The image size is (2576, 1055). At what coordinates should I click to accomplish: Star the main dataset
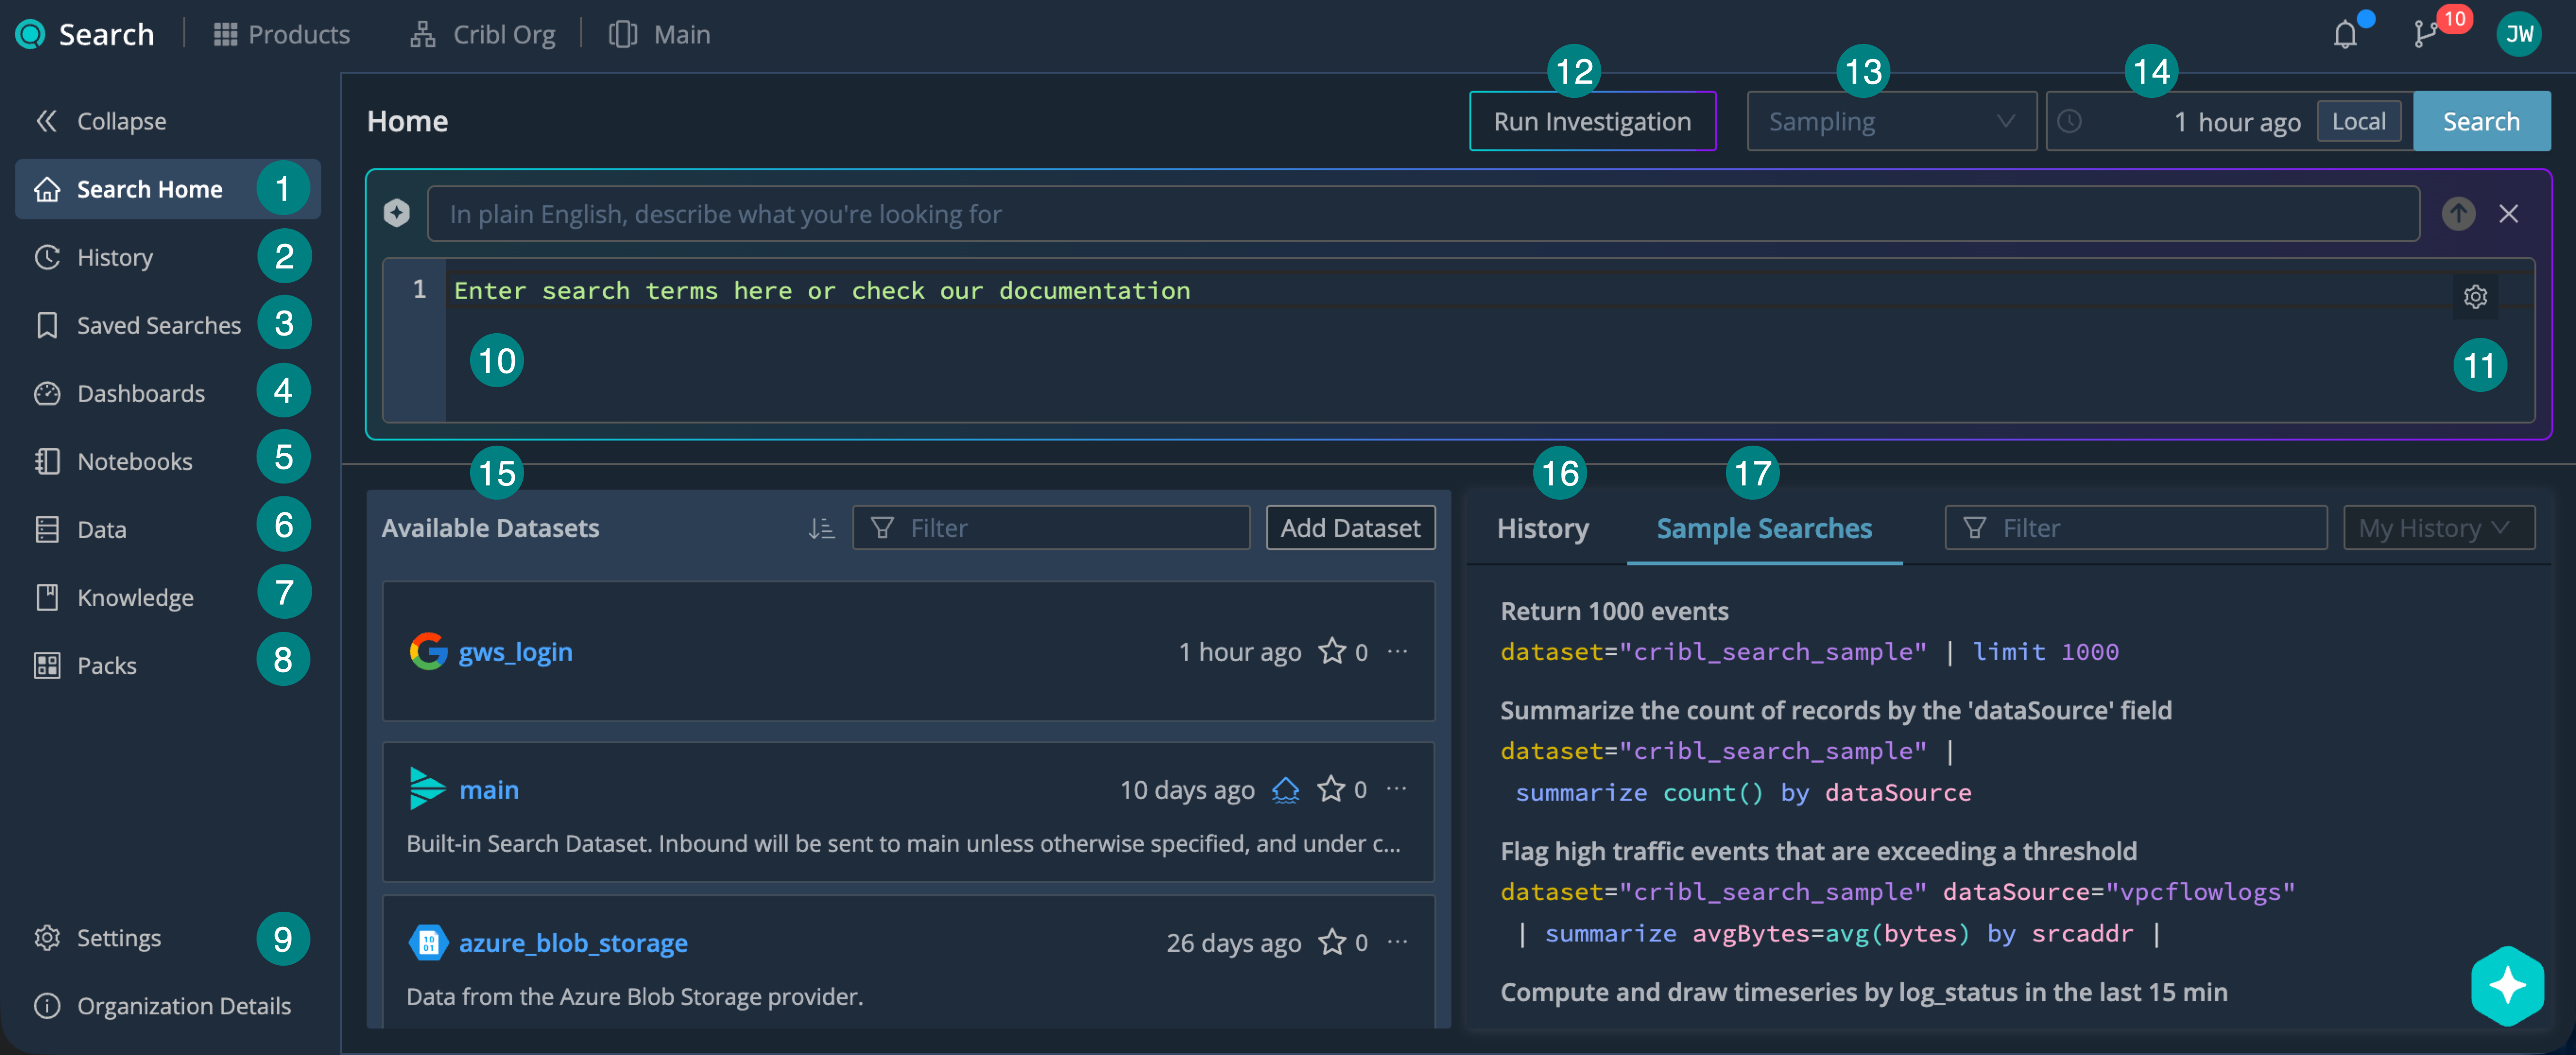[1330, 790]
